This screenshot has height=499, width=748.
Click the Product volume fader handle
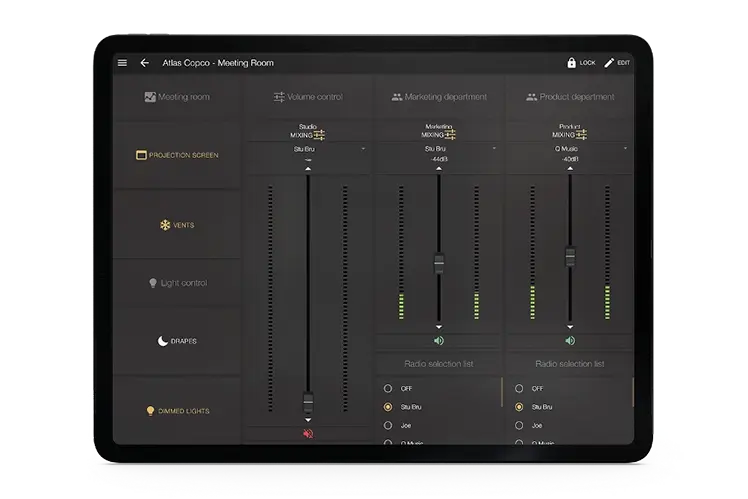[570, 256]
